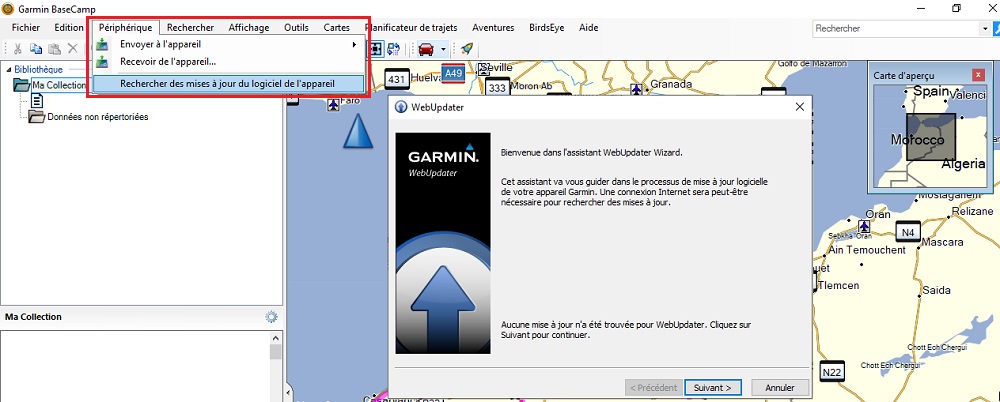Select the unnamed list document icon
Image resolution: width=1000 pixels, height=402 pixels.
click(x=37, y=101)
